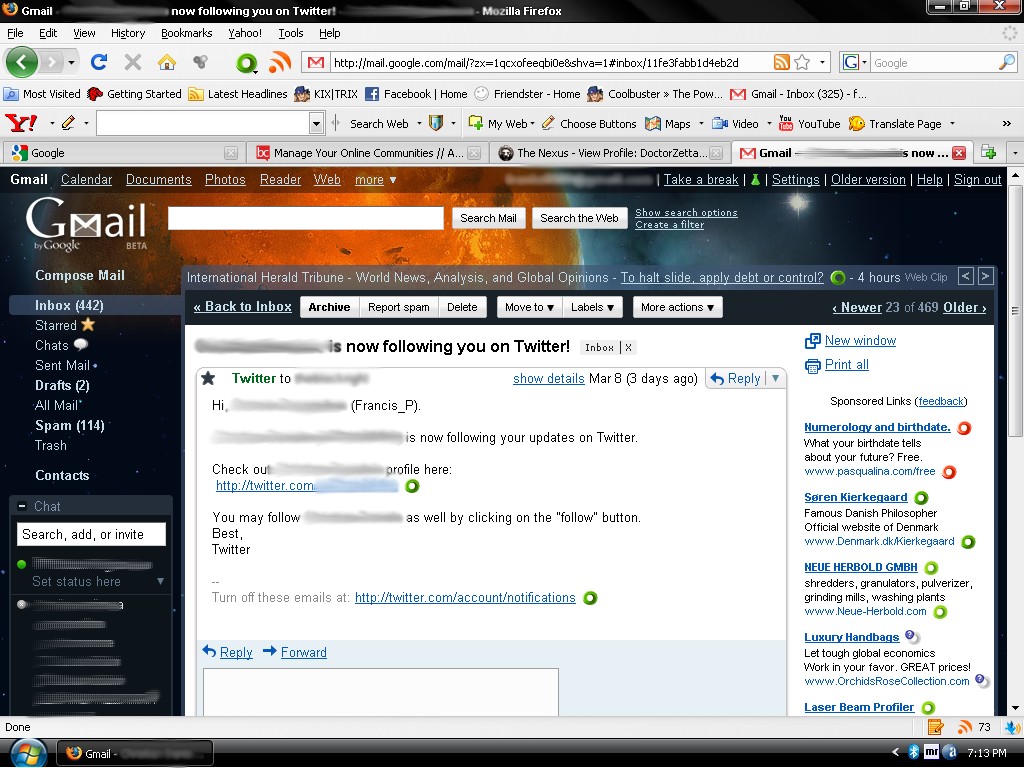Click the green WOT rating next to twitter link
The width and height of the screenshot is (1024, 768).
point(412,486)
